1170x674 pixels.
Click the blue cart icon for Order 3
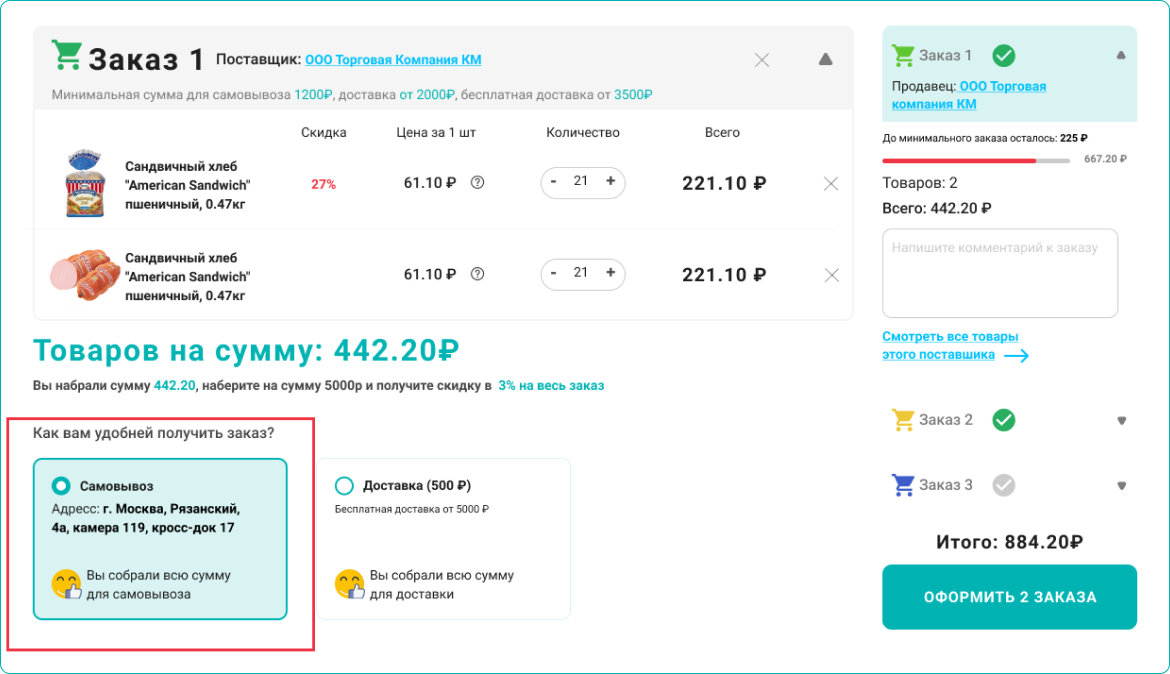(903, 485)
